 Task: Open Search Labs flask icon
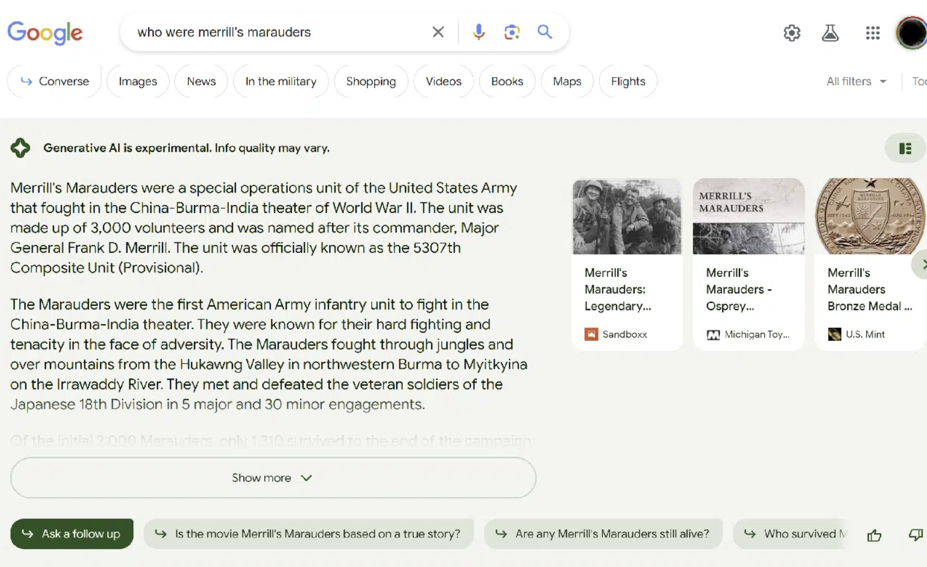830,33
